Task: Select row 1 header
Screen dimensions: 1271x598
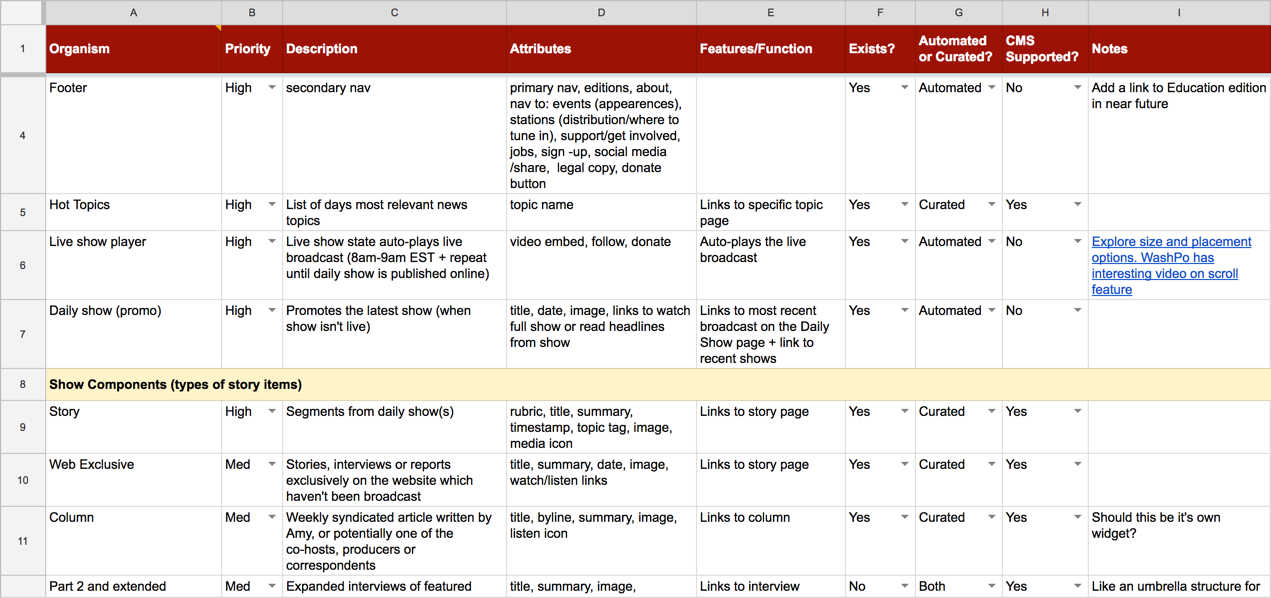Action: coord(22,49)
